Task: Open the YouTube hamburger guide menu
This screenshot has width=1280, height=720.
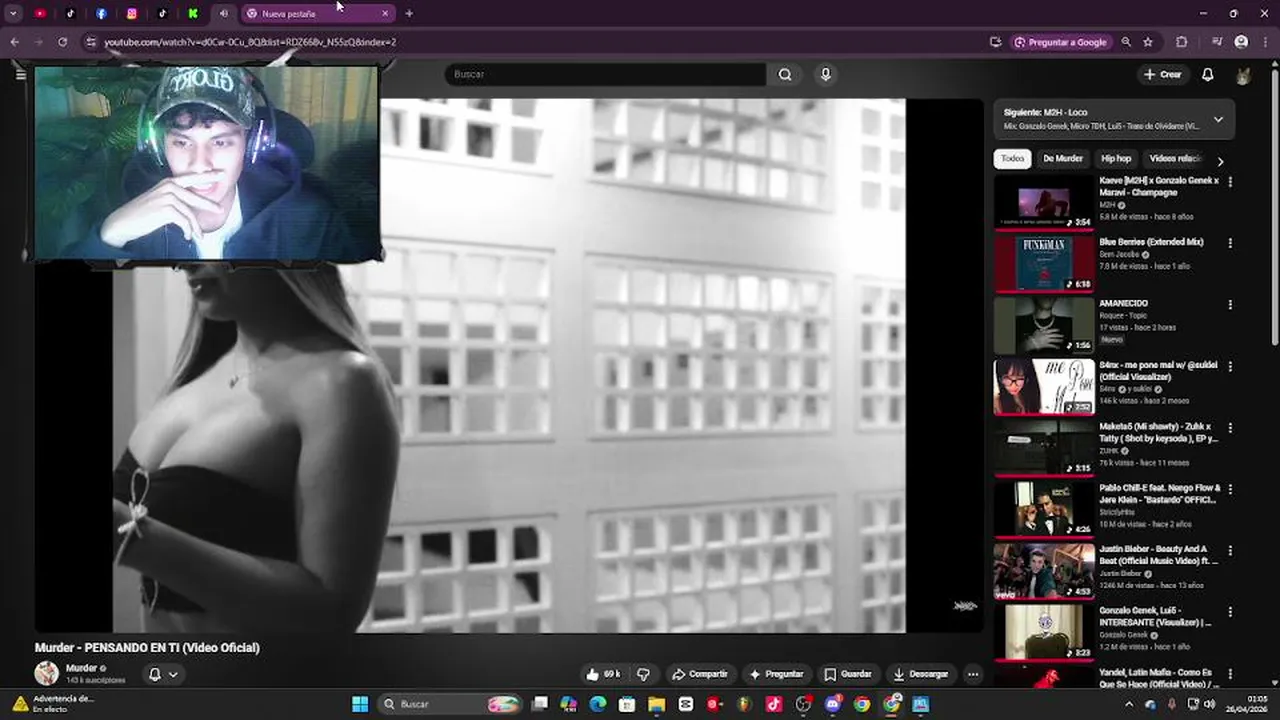Action: [x=20, y=74]
